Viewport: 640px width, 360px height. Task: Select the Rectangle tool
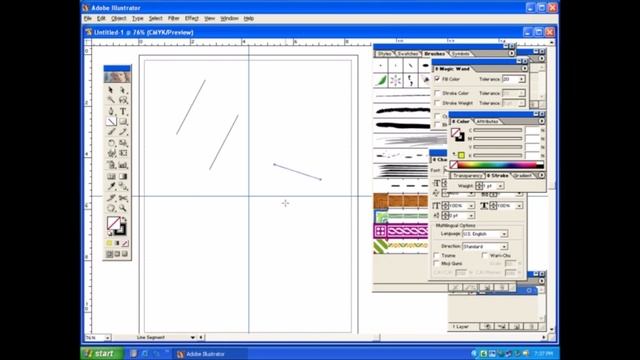pyautogui.click(x=123, y=122)
